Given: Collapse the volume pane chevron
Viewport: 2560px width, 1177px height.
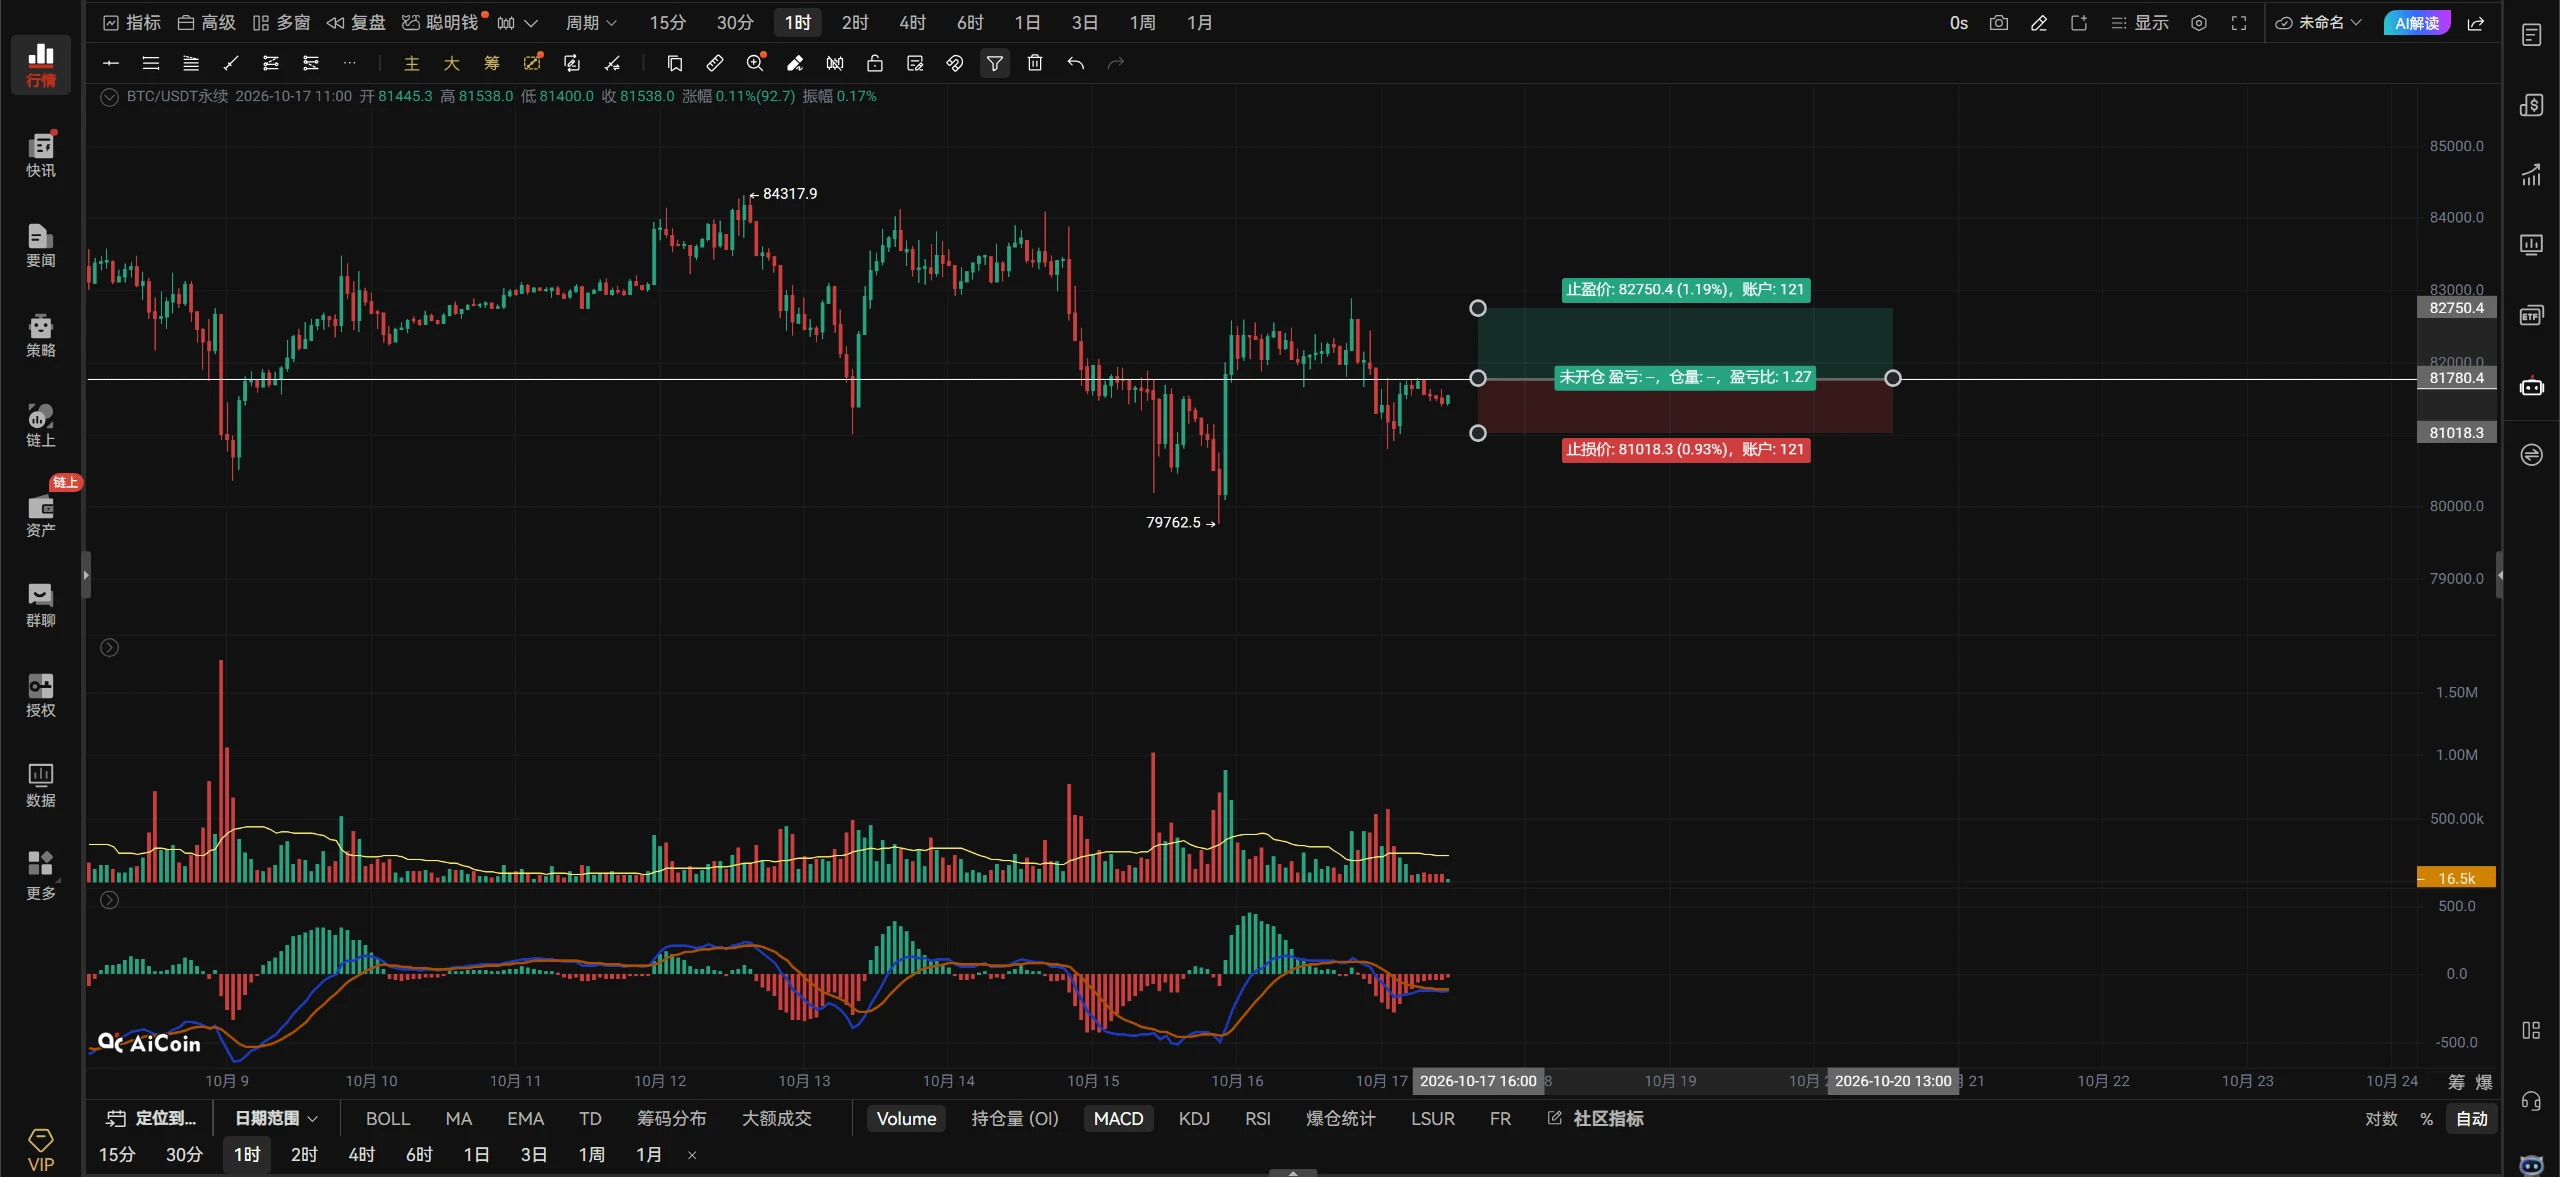Looking at the screenshot, I should tap(110, 647).
